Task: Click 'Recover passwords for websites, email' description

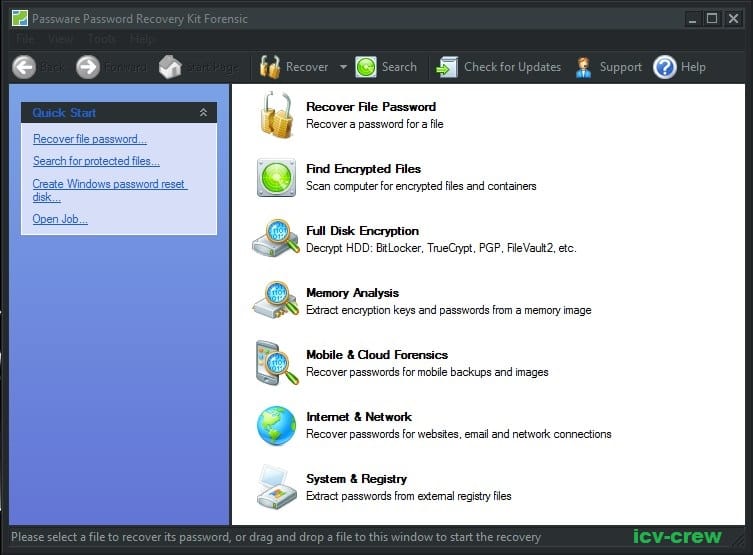Action: pyautogui.click(x=459, y=434)
